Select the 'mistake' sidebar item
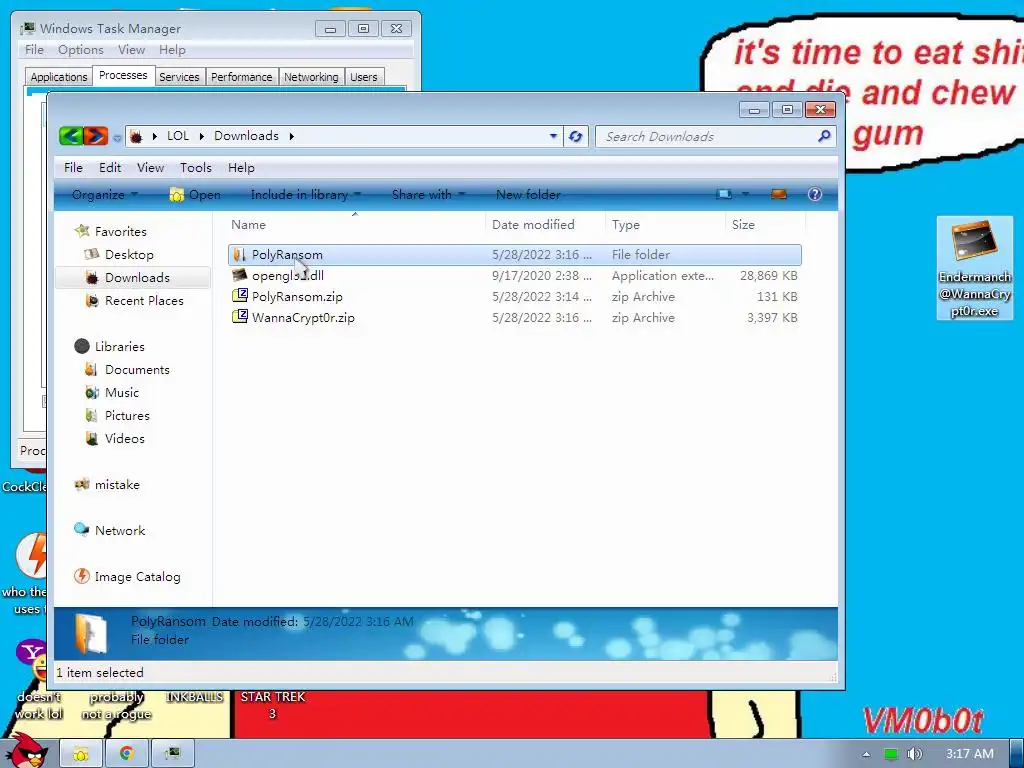Viewport: 1024px width, 768px height. click(x=116, y=485)
